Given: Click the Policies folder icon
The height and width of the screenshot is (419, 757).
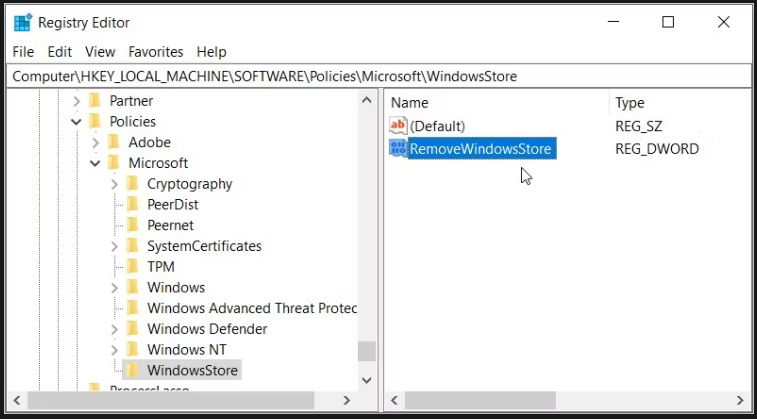Looking at the screenshot, I should pos(95,121).
